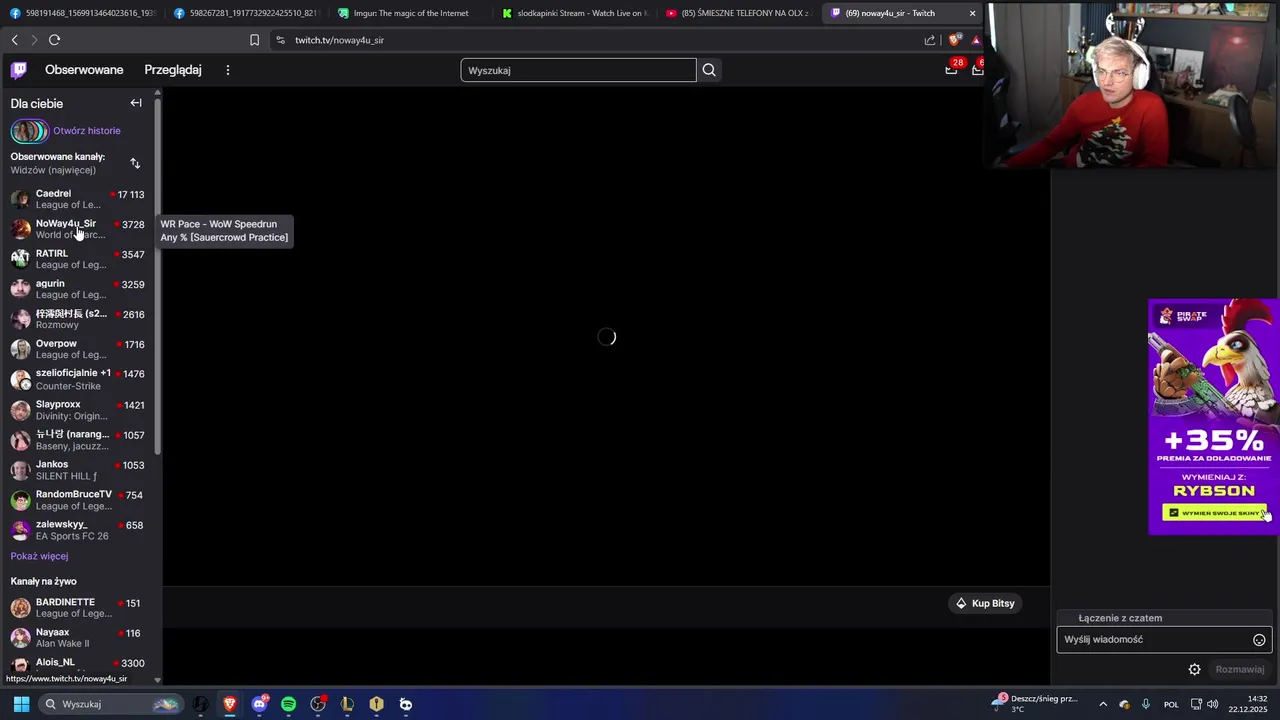Click the share icon in the address bar
Screen dimensions: 1280x720
point(930,40)
